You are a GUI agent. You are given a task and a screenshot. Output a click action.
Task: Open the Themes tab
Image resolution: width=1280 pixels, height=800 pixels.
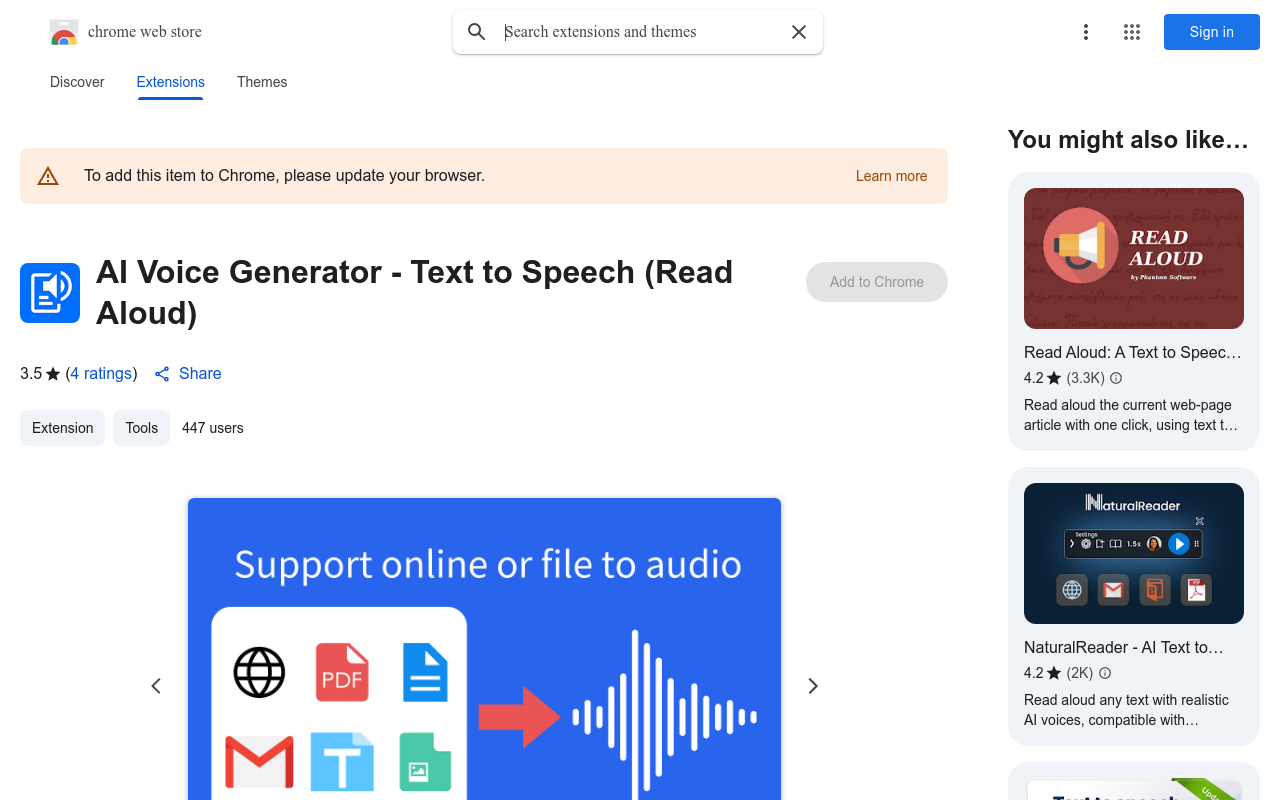262,82
